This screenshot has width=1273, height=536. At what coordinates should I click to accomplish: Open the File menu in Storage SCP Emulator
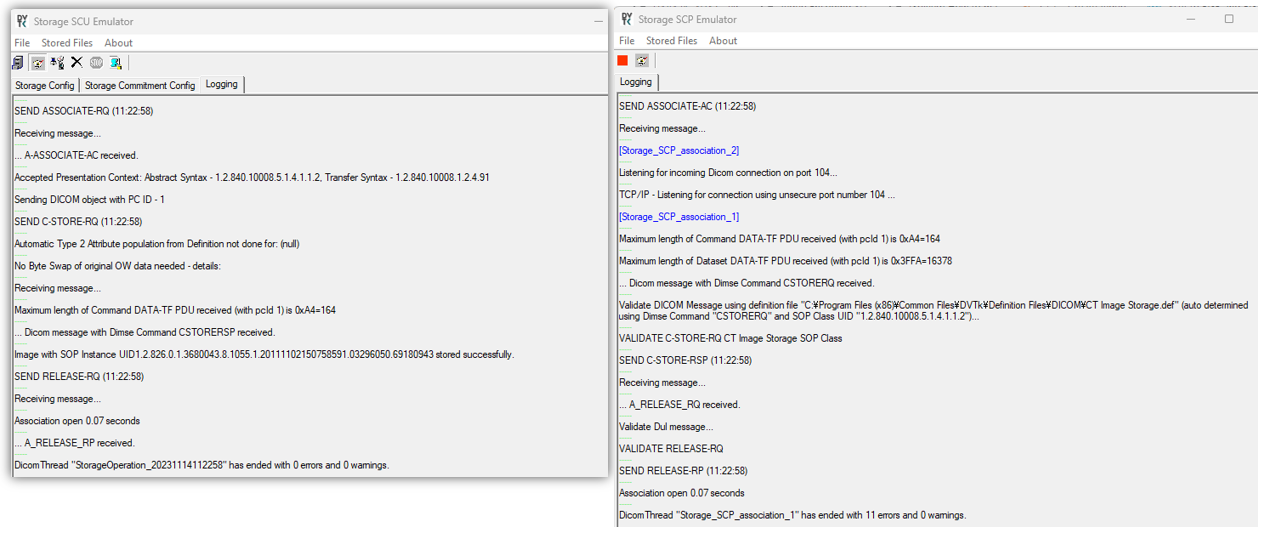[x=627, y=41]
